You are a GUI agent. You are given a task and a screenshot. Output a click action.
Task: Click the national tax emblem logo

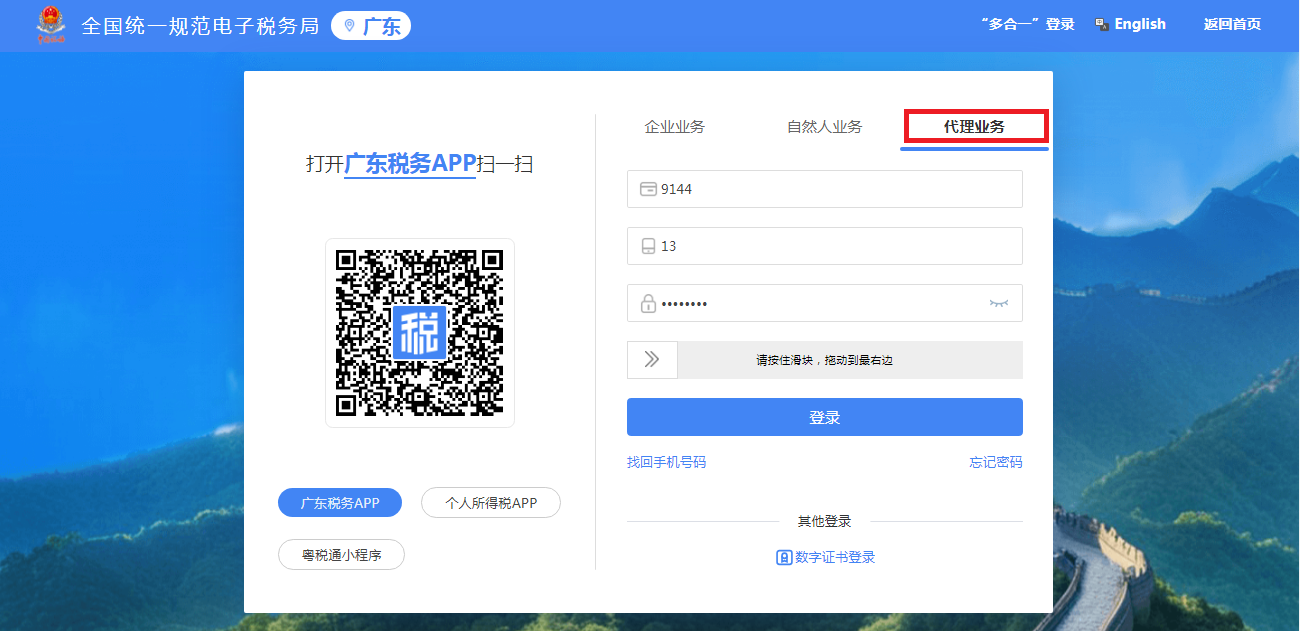coord(49,25)
